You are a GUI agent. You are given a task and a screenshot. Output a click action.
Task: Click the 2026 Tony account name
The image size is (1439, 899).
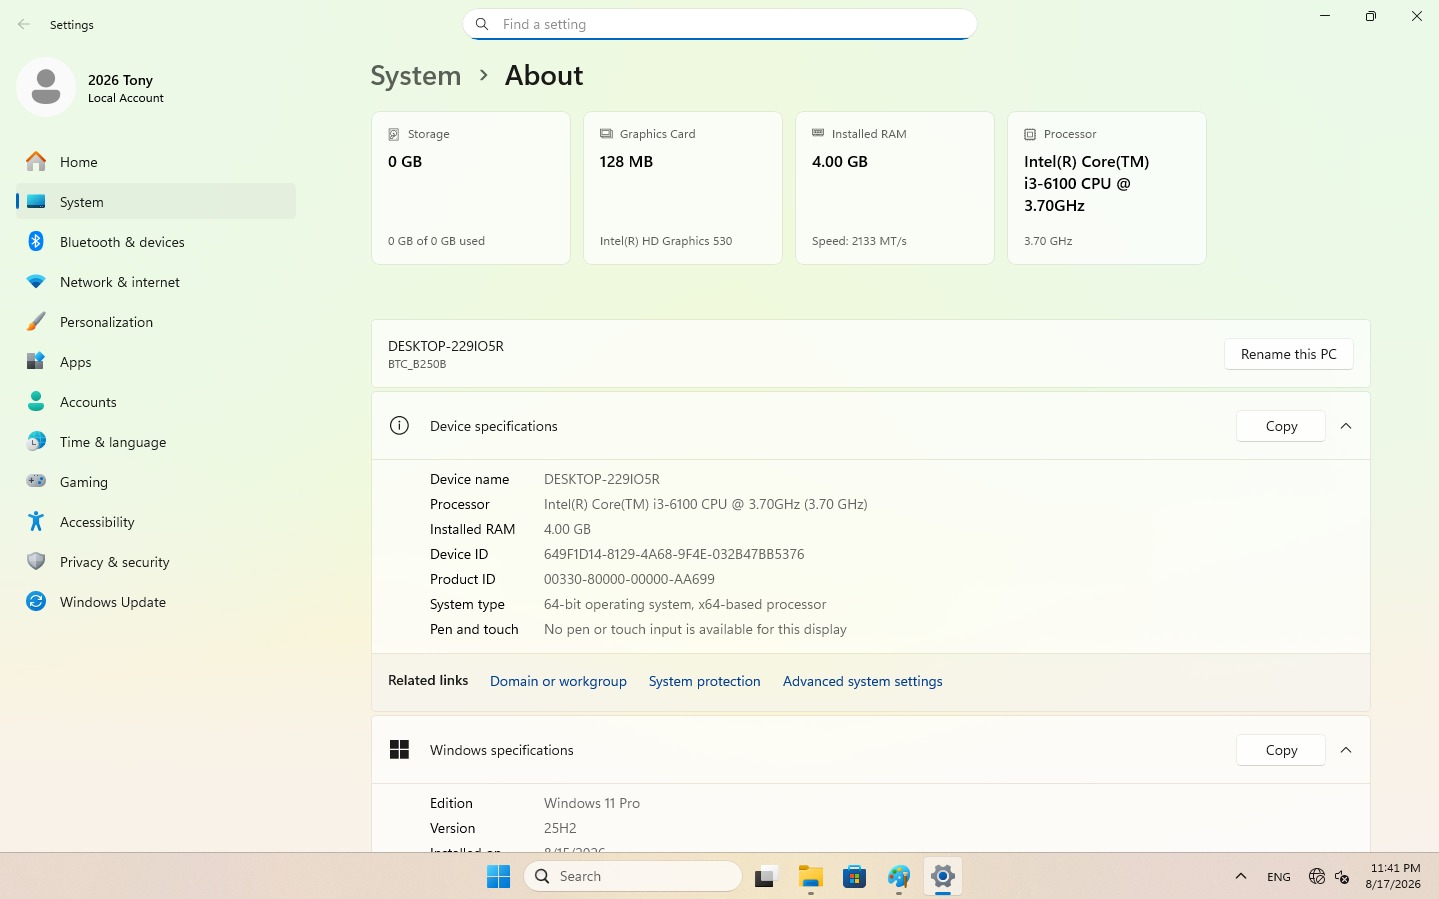point(120,80)
